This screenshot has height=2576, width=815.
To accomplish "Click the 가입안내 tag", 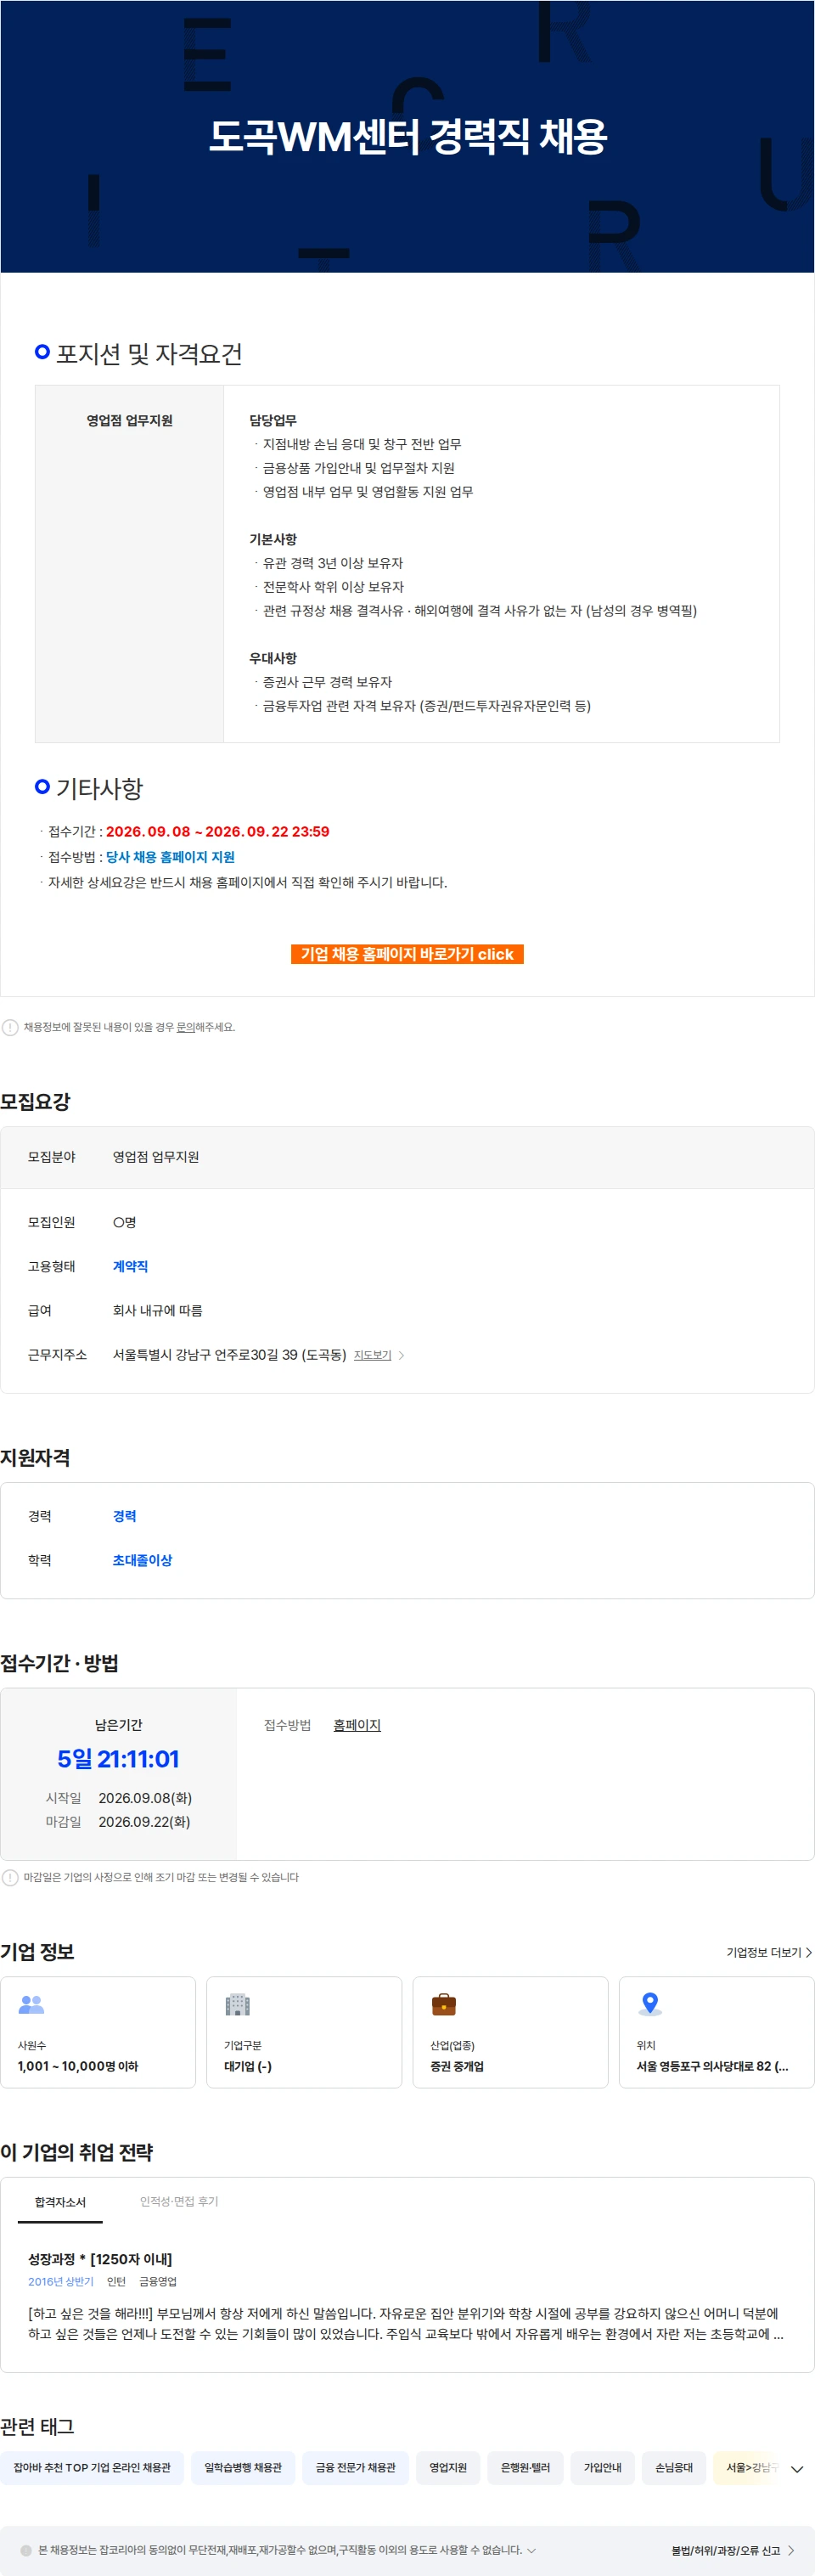I will pos(602,2467).
